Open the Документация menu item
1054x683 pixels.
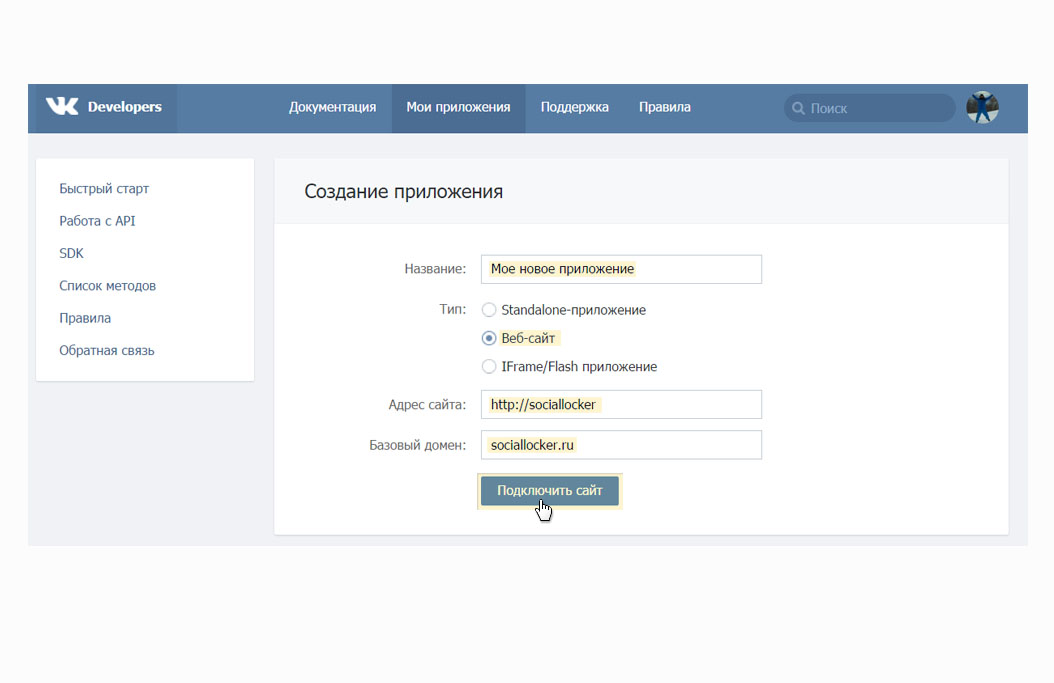tap(332, 107)
